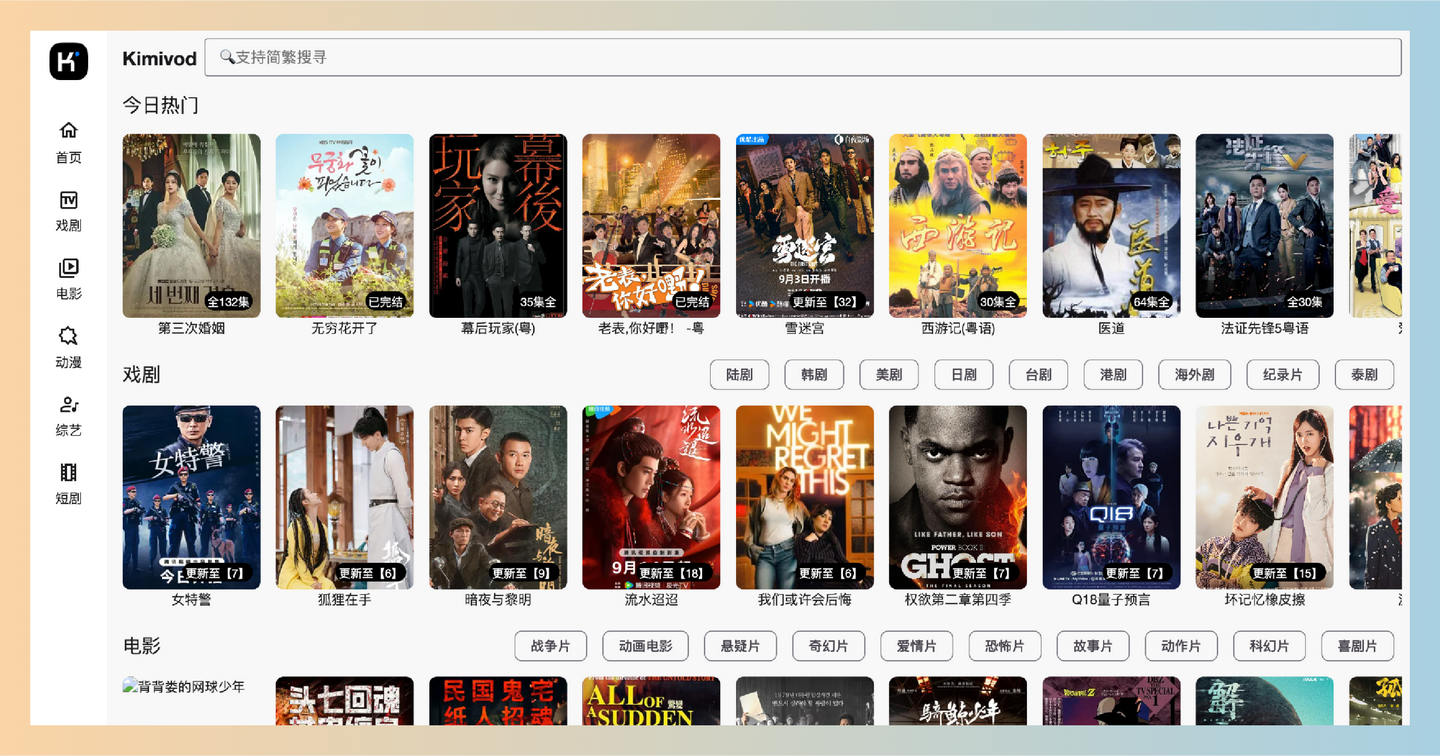Click the 流水迢迢 title text
The width and height of the screenshot is (1440, 756).
(651, 600)
